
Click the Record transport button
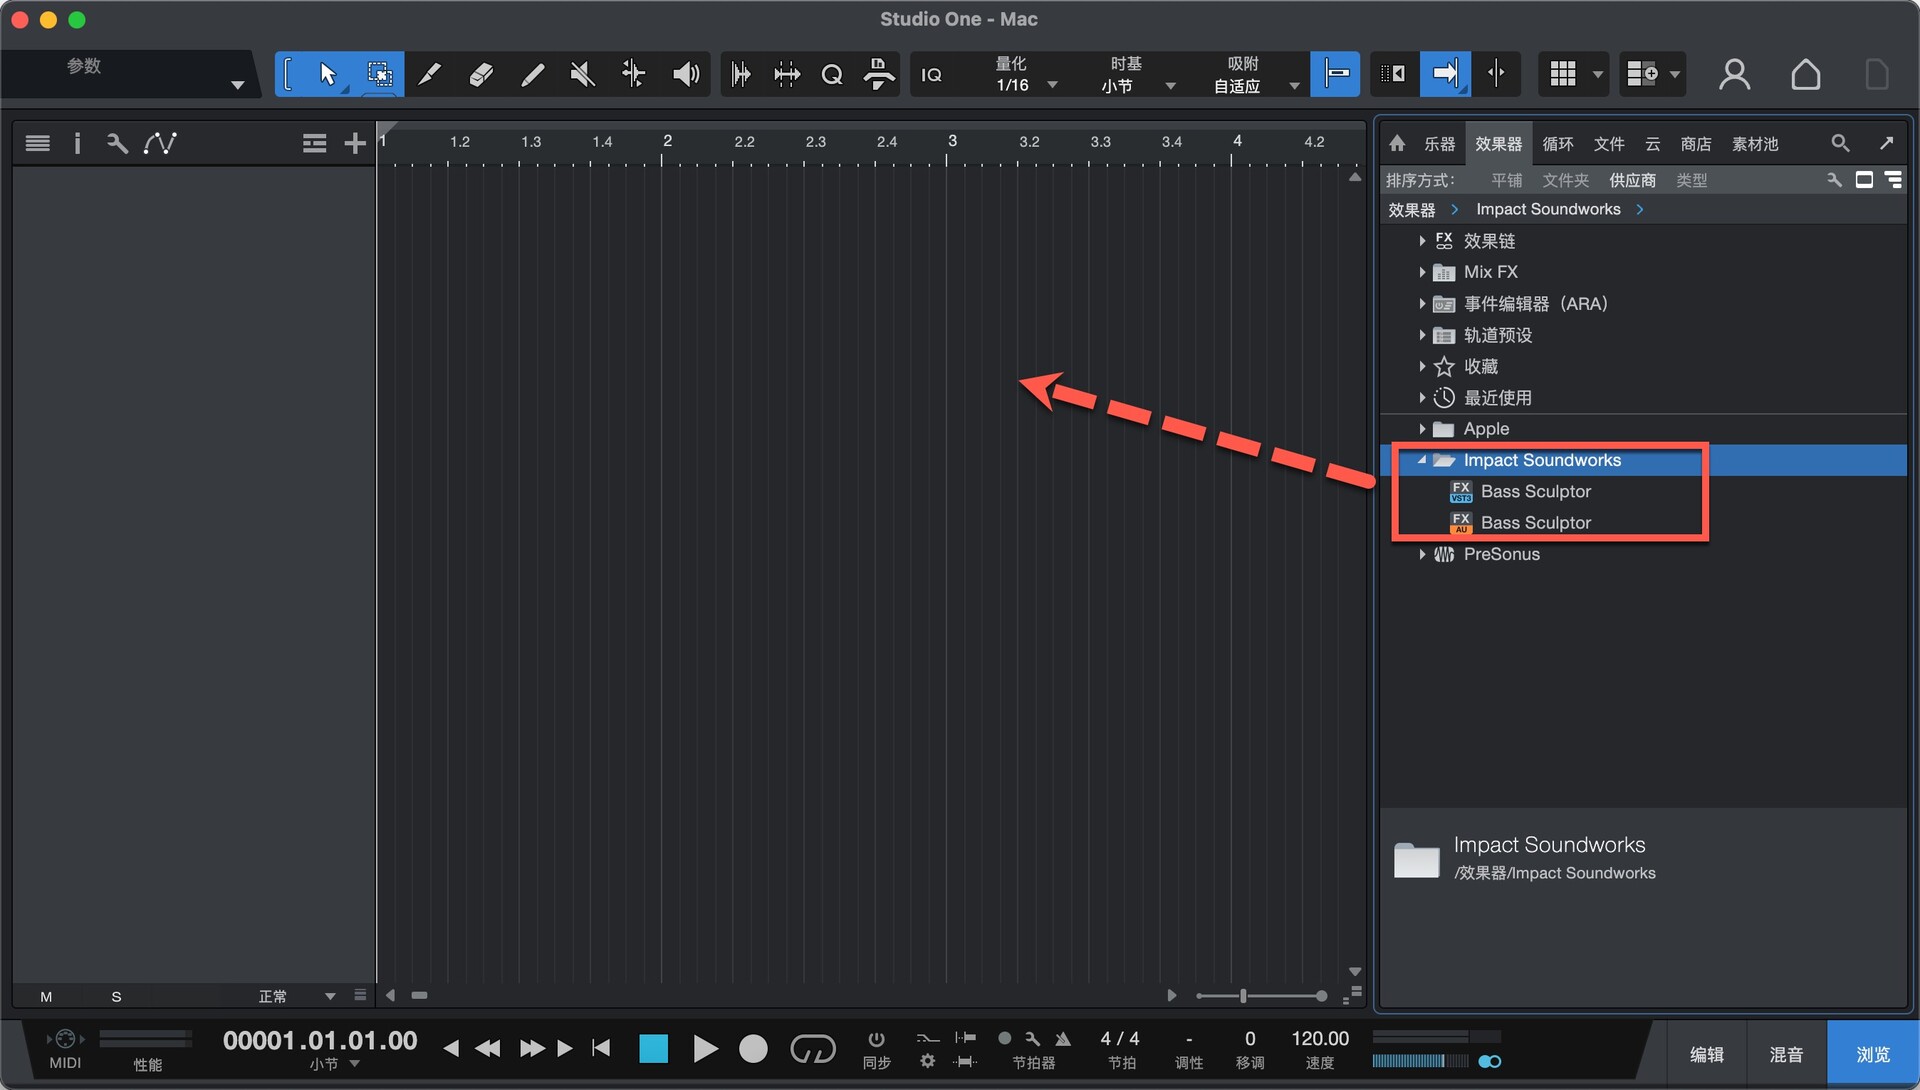[x=753, y=1048]
